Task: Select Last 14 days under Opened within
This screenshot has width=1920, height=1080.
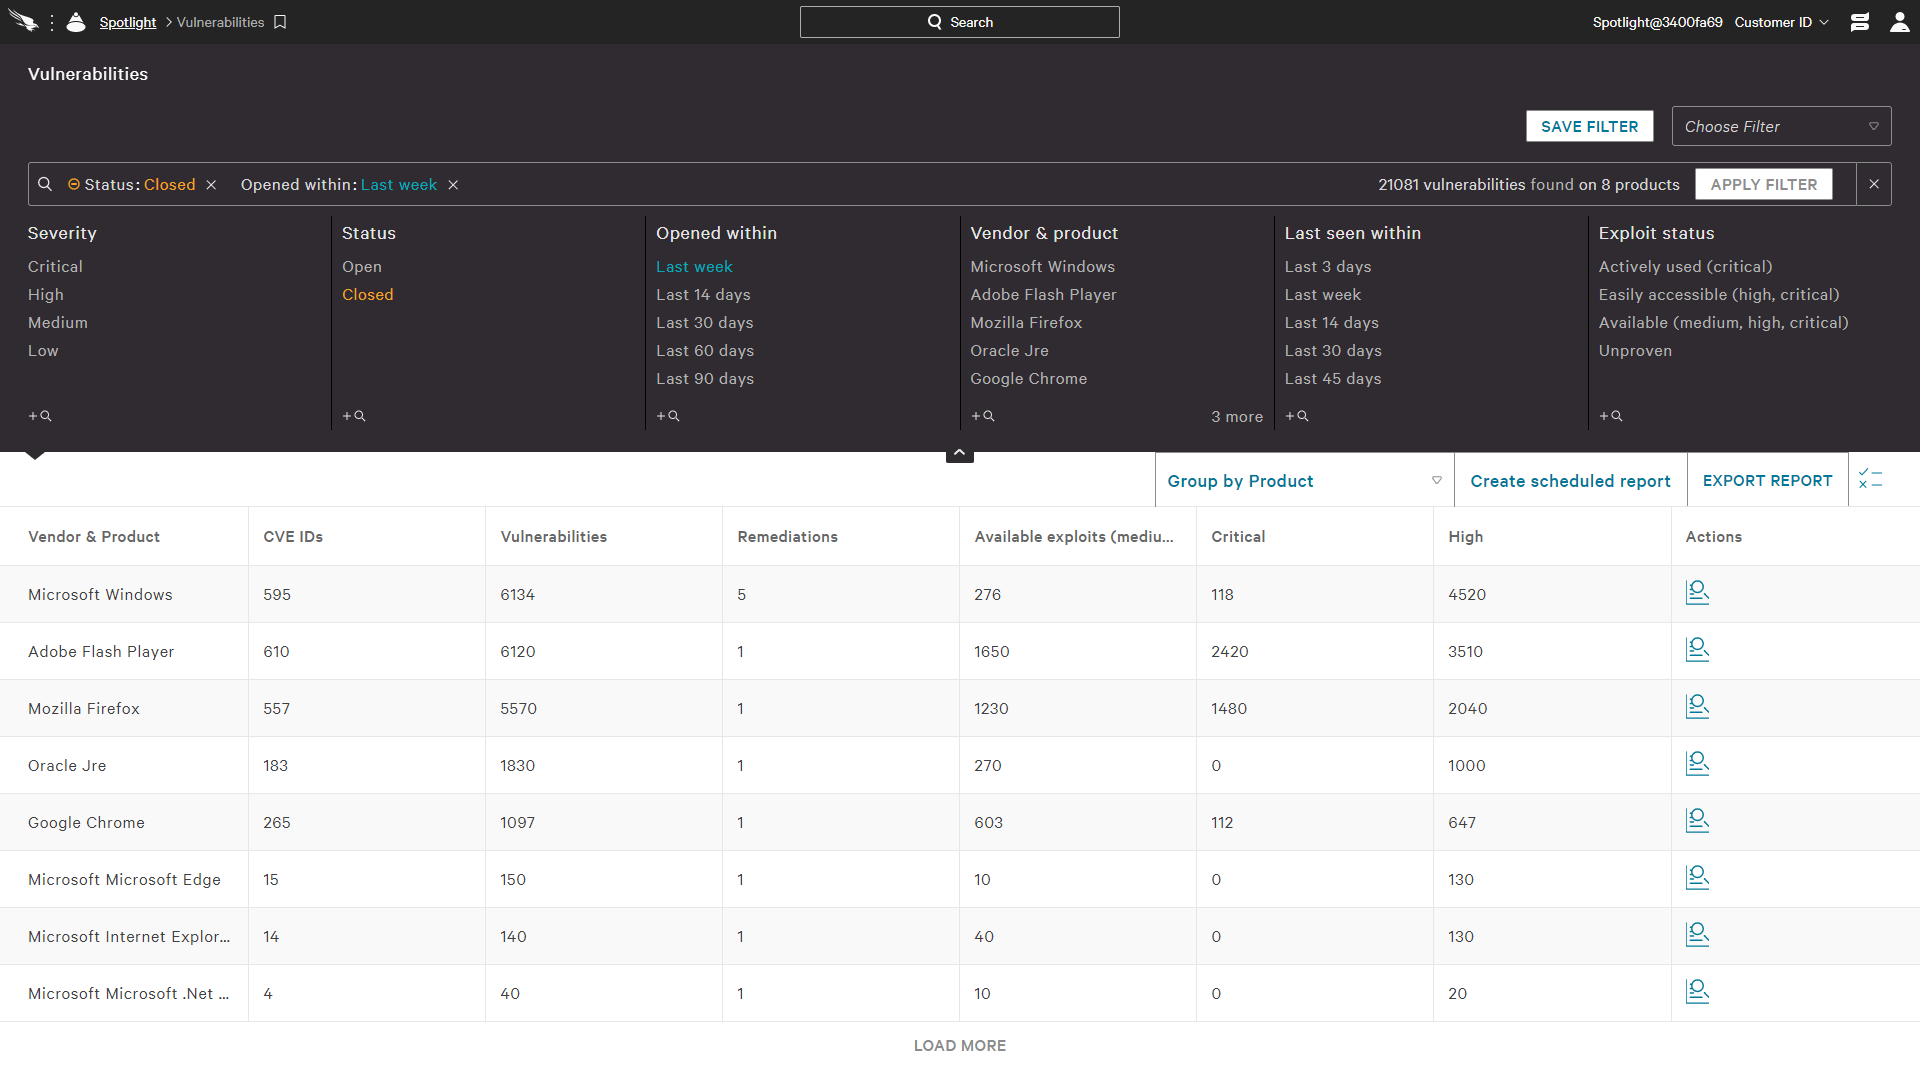Action: pos(703,295)
